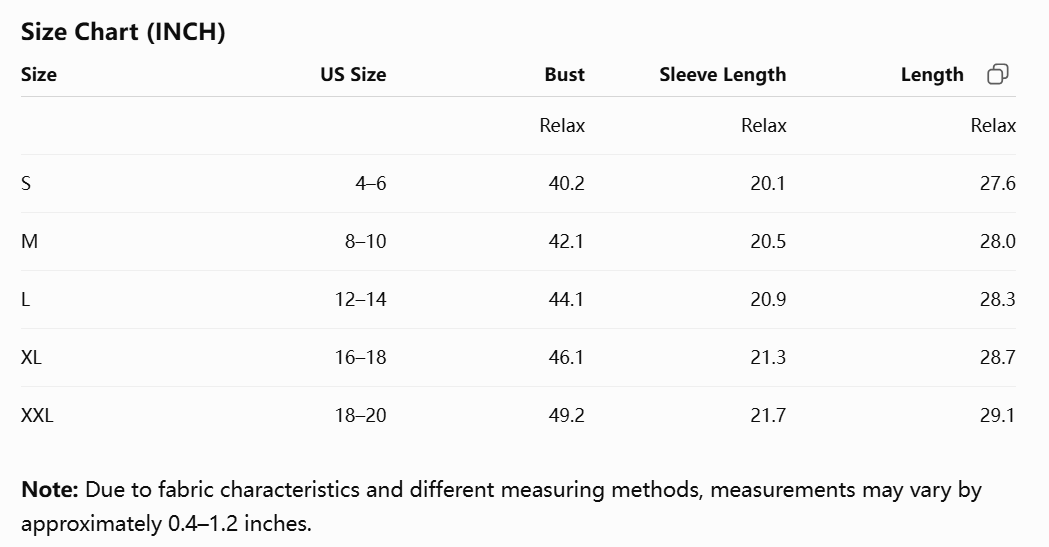Image resolution: width=1049 pixels, height=547 pixels.
Task: Click the S size row label
Action: [26, 183]
